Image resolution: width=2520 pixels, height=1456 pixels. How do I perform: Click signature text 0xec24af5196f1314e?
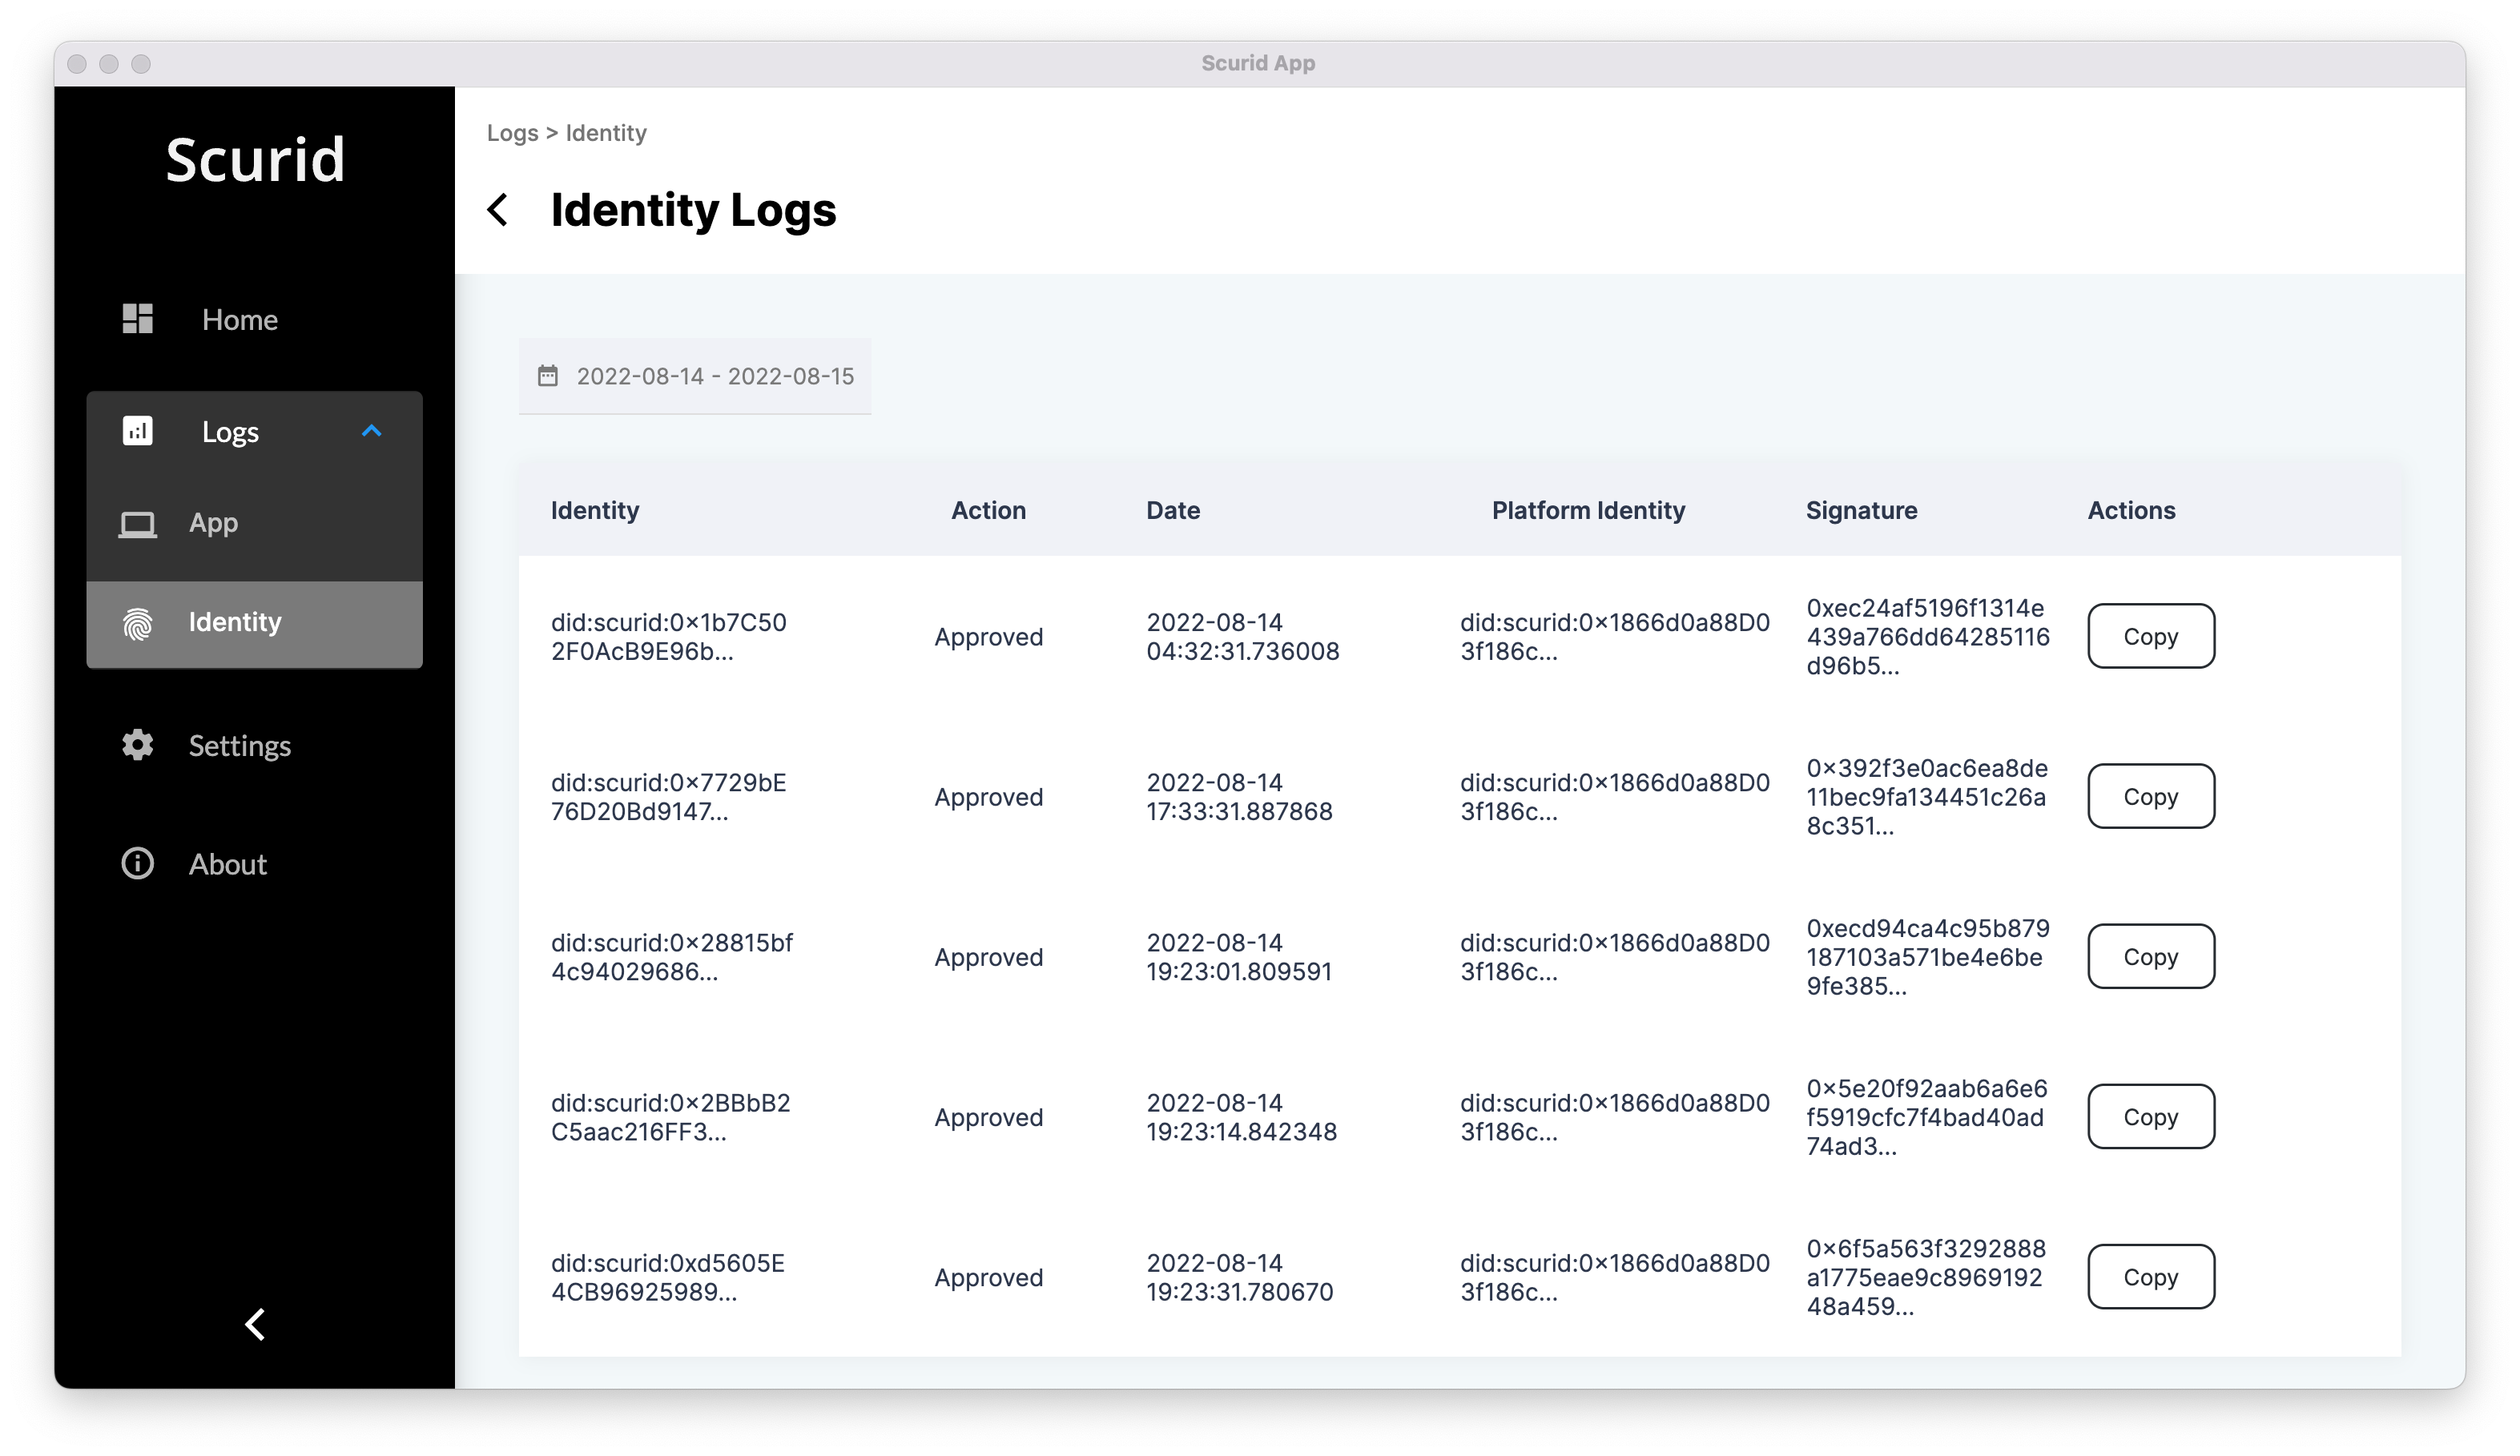point(1928,636)
